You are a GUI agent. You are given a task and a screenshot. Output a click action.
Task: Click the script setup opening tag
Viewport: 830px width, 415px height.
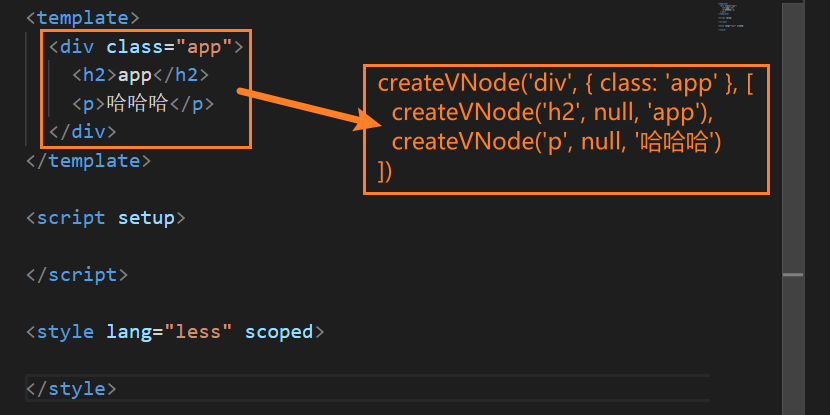pos(105,218)
